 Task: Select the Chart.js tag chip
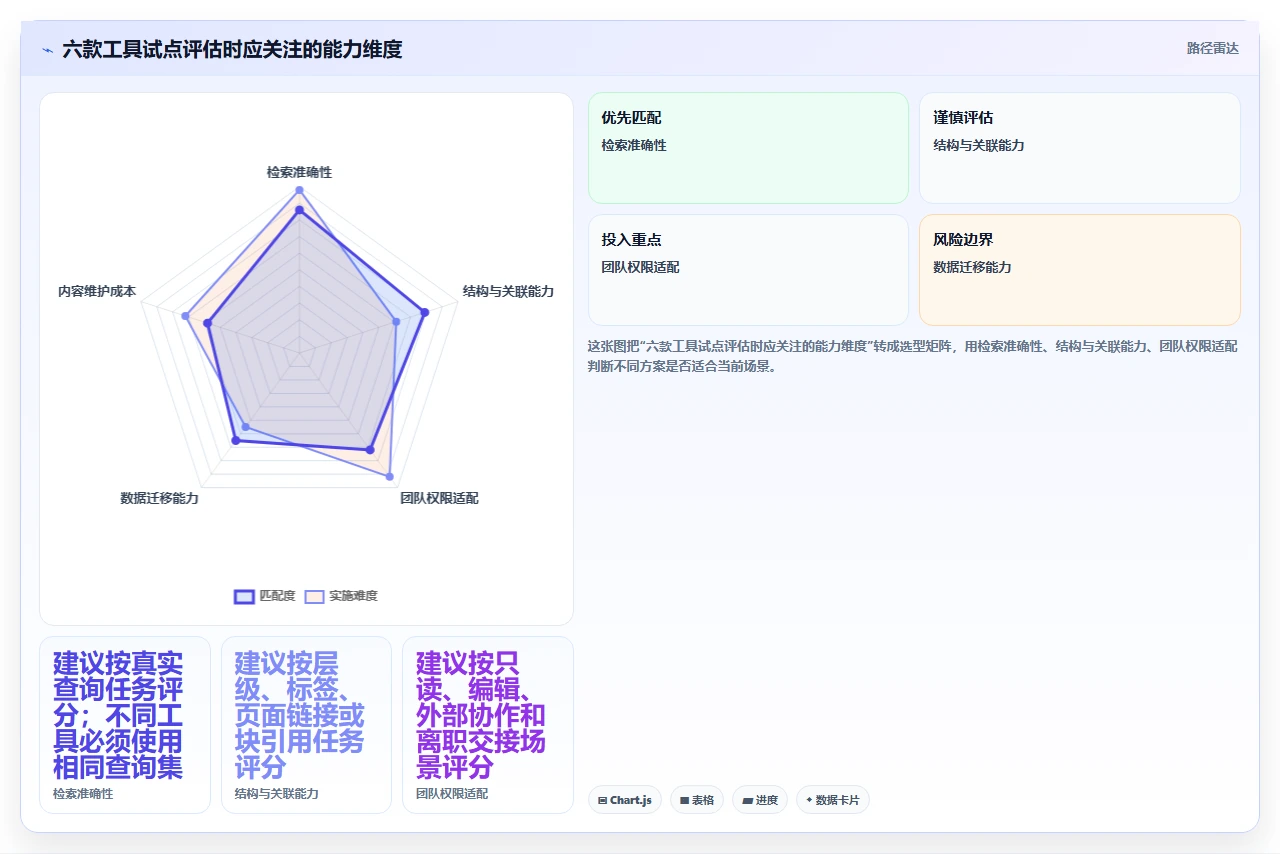click(x=625, y=800)
